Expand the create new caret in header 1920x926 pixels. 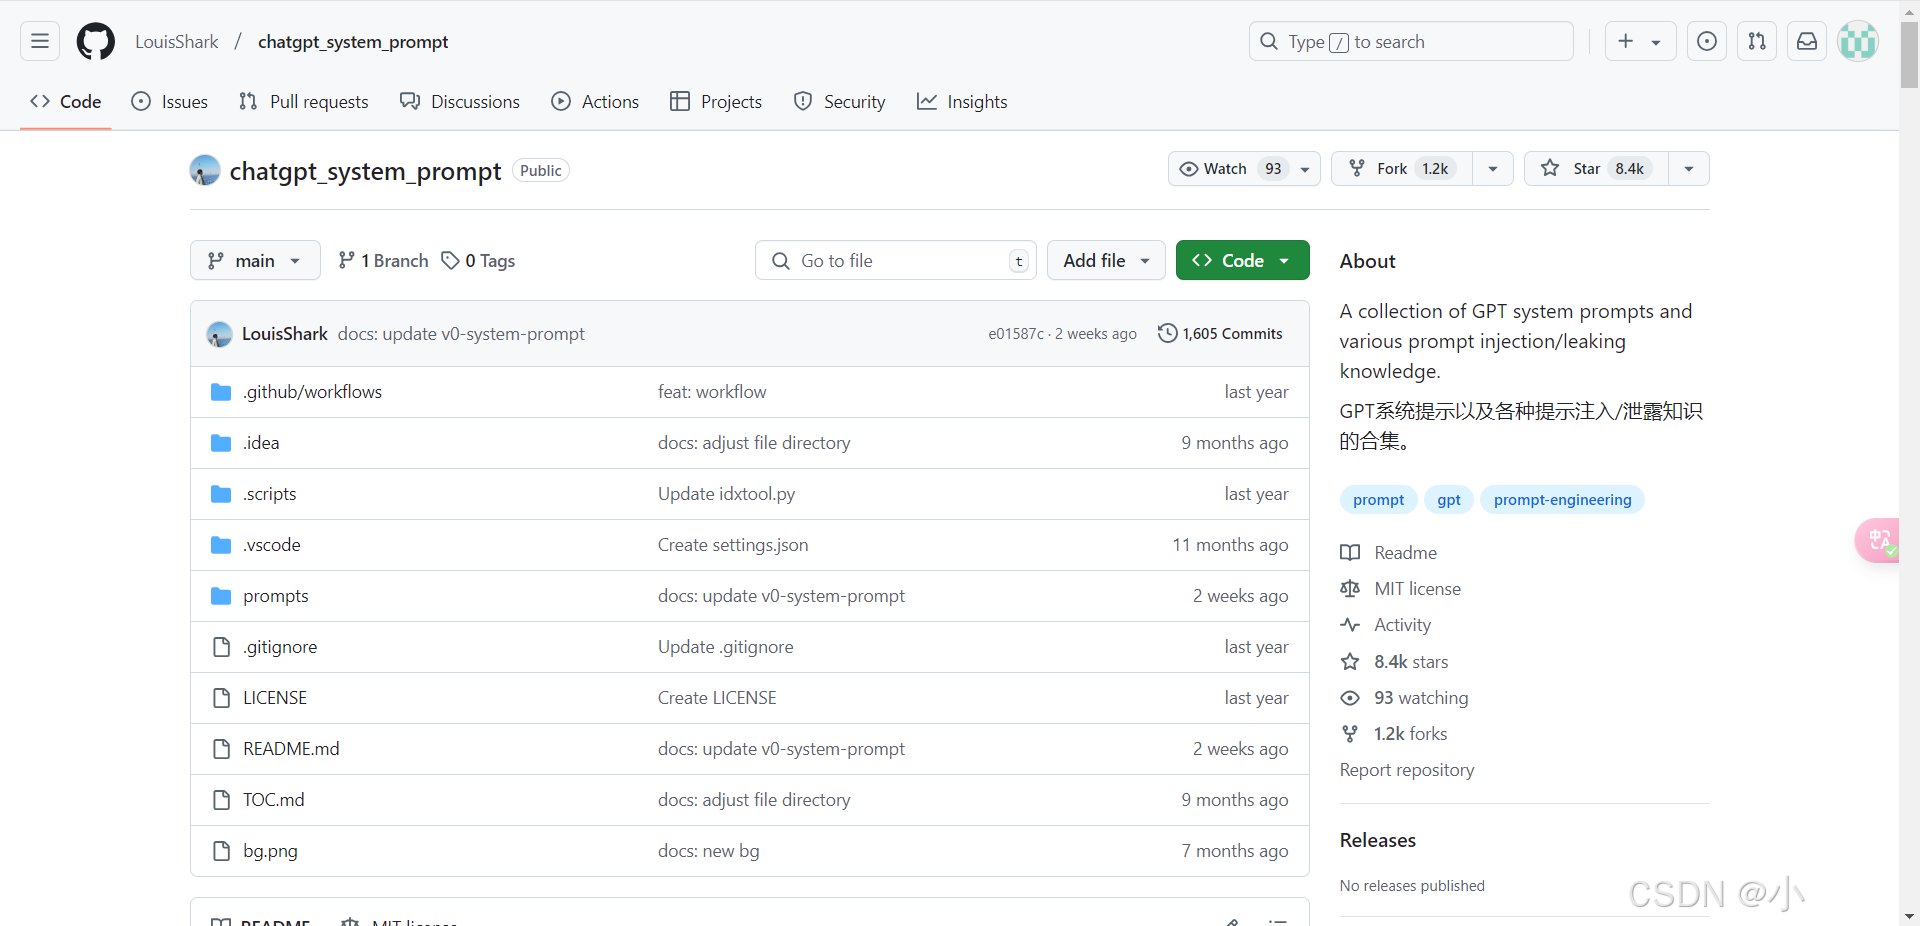coord(1657,42)
